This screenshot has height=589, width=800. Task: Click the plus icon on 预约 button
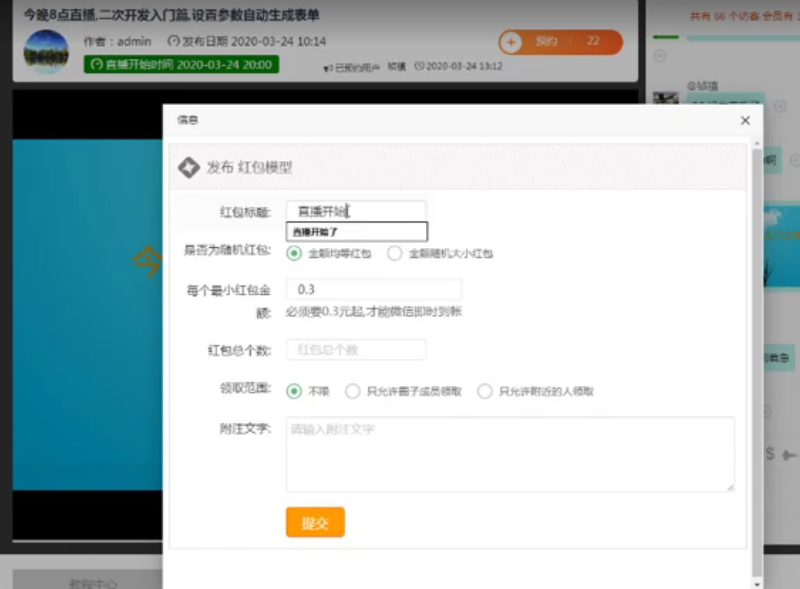click(512, 42)
